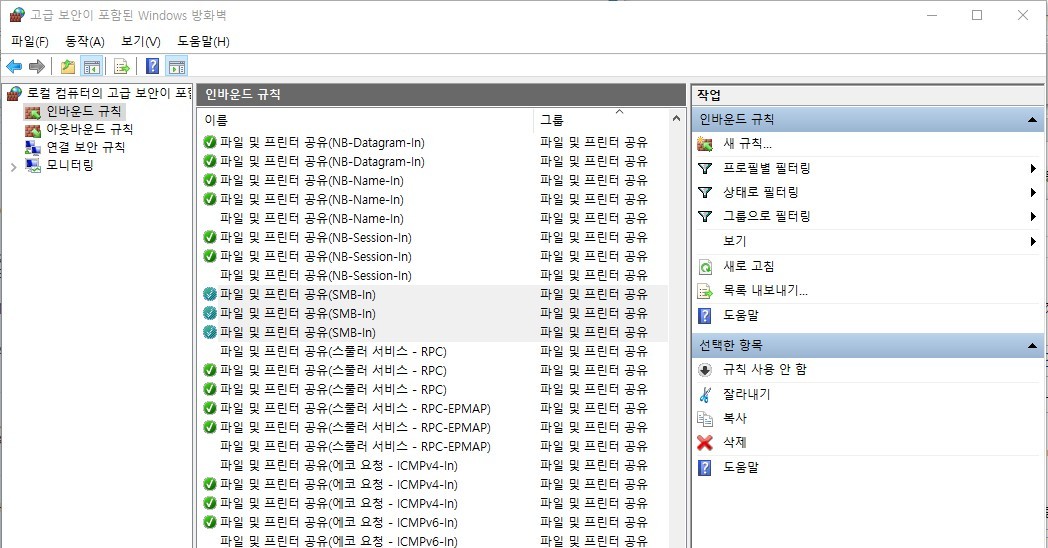This screenshot has height=548, width=1048.
Task: Open Help from the toolbar question-mark icon
Action: pos(152,66)
